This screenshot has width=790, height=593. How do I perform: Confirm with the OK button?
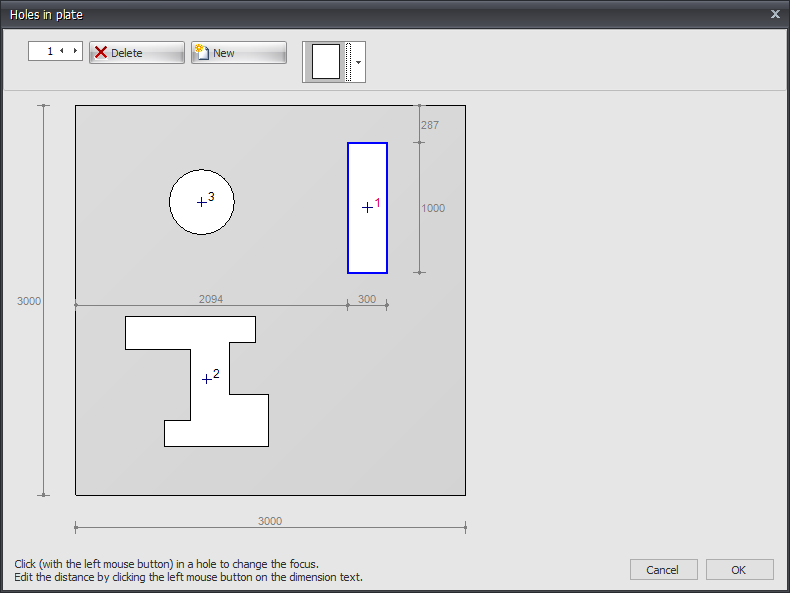click(x=739, y=570)
